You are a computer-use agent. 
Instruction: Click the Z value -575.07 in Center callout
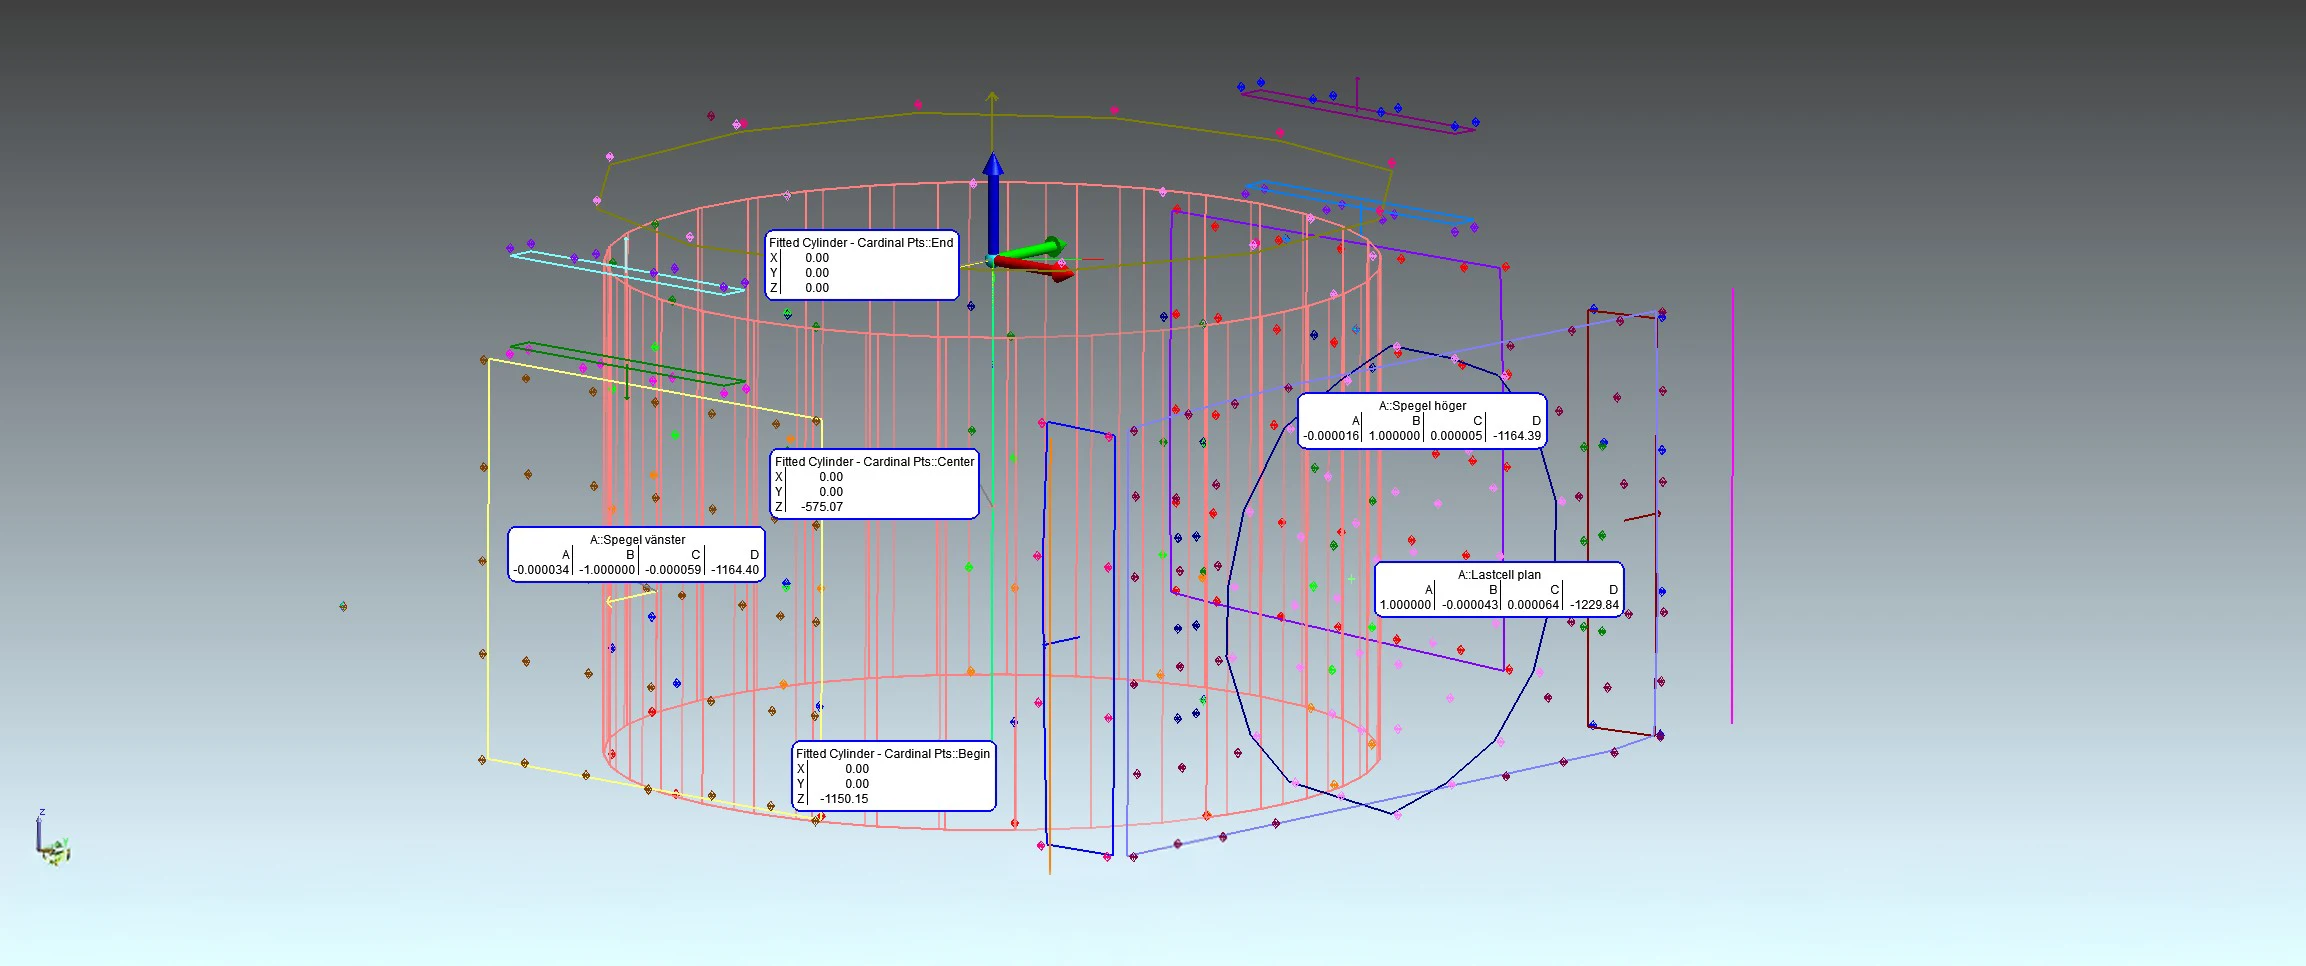(822, 507)
